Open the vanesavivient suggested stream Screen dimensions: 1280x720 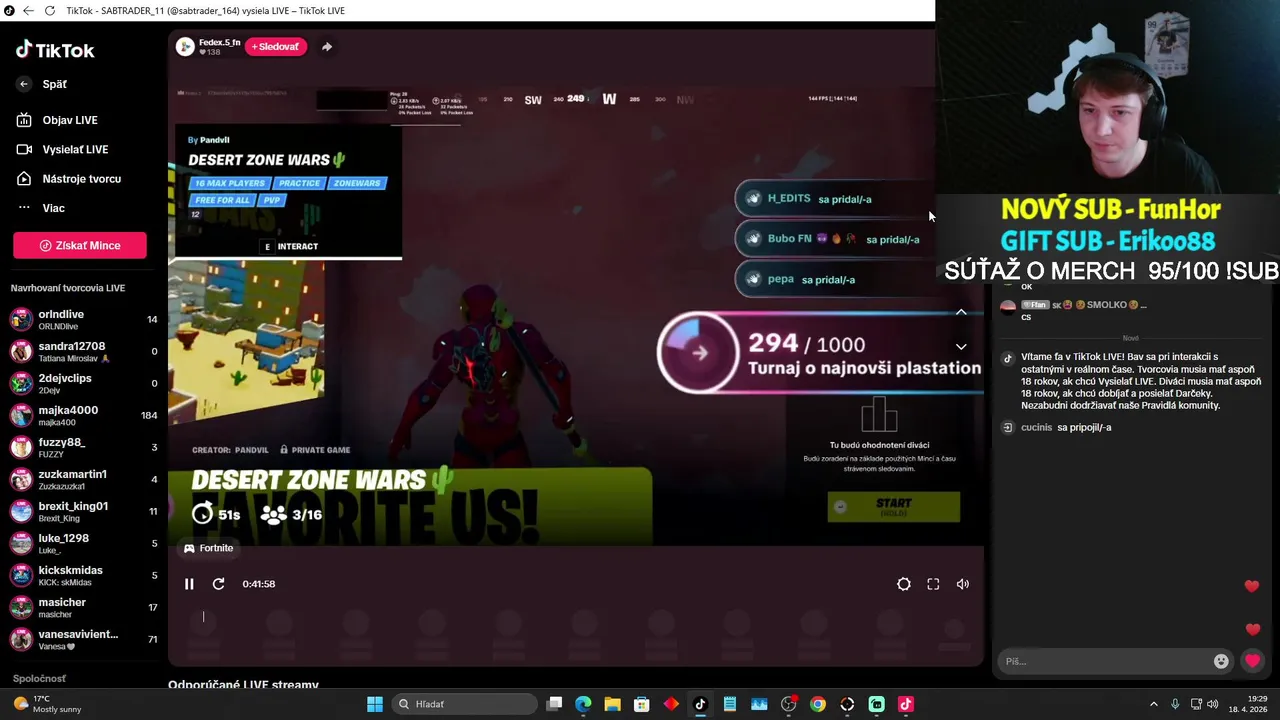tap(84, 640)
